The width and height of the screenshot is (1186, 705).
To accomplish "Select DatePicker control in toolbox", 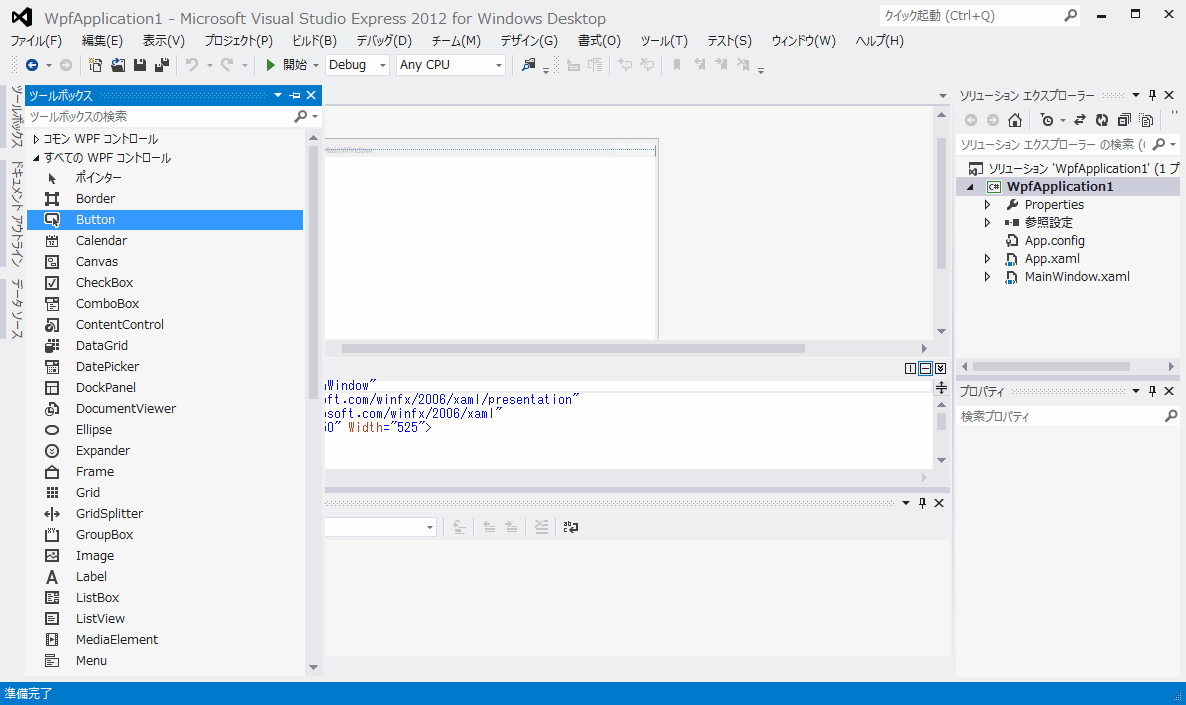I will pyautogui.click(x=165, y=367).
